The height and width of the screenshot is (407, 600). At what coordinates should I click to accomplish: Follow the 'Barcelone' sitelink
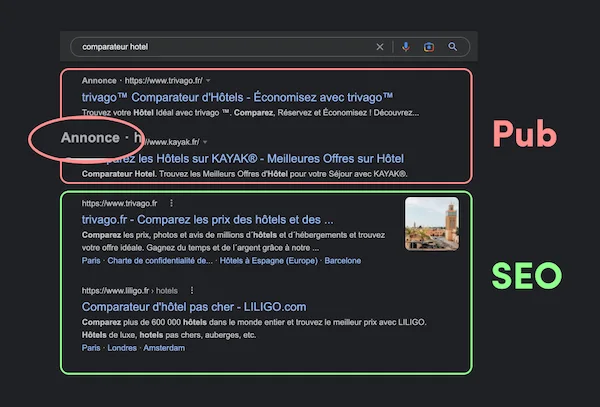343,261
